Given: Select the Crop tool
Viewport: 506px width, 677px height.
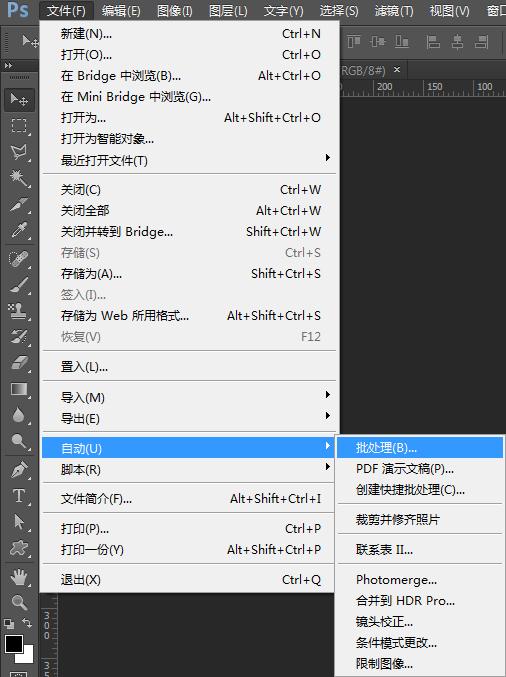Looking at the screenshot, I should (x=19, y=204).
